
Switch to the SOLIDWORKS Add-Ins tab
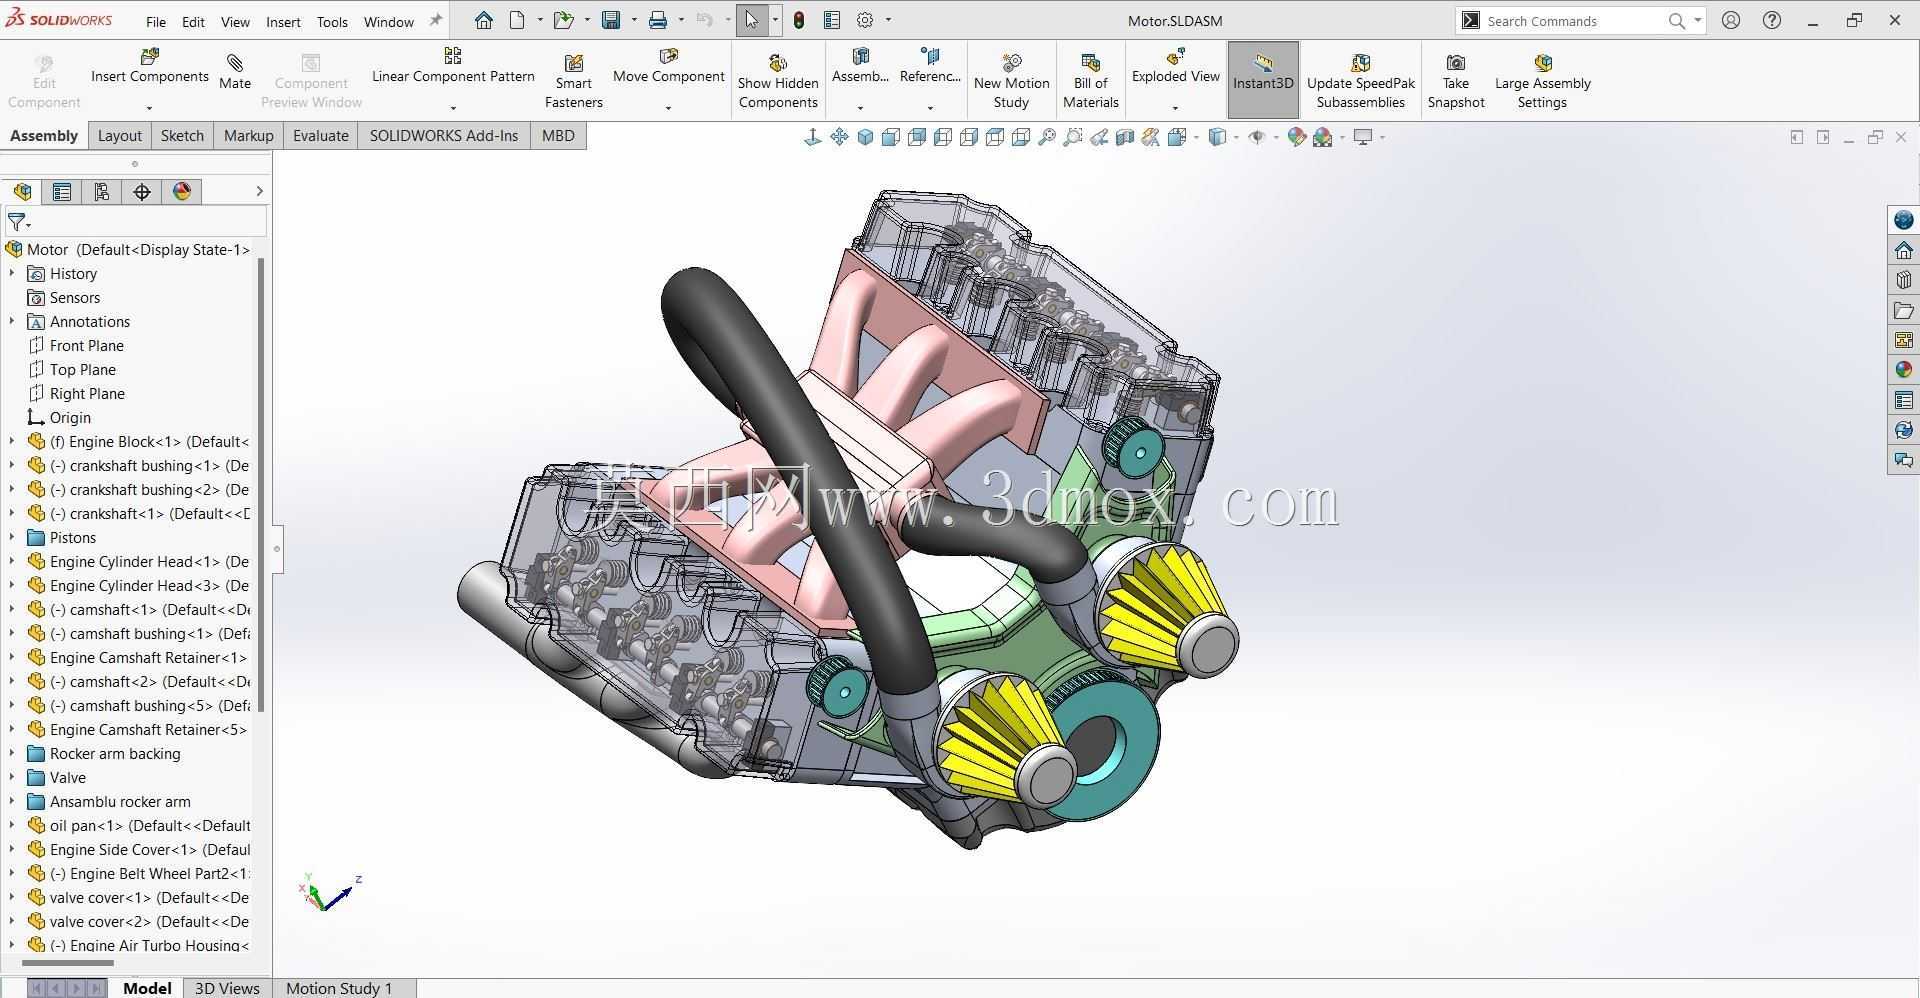coord(444,136)
